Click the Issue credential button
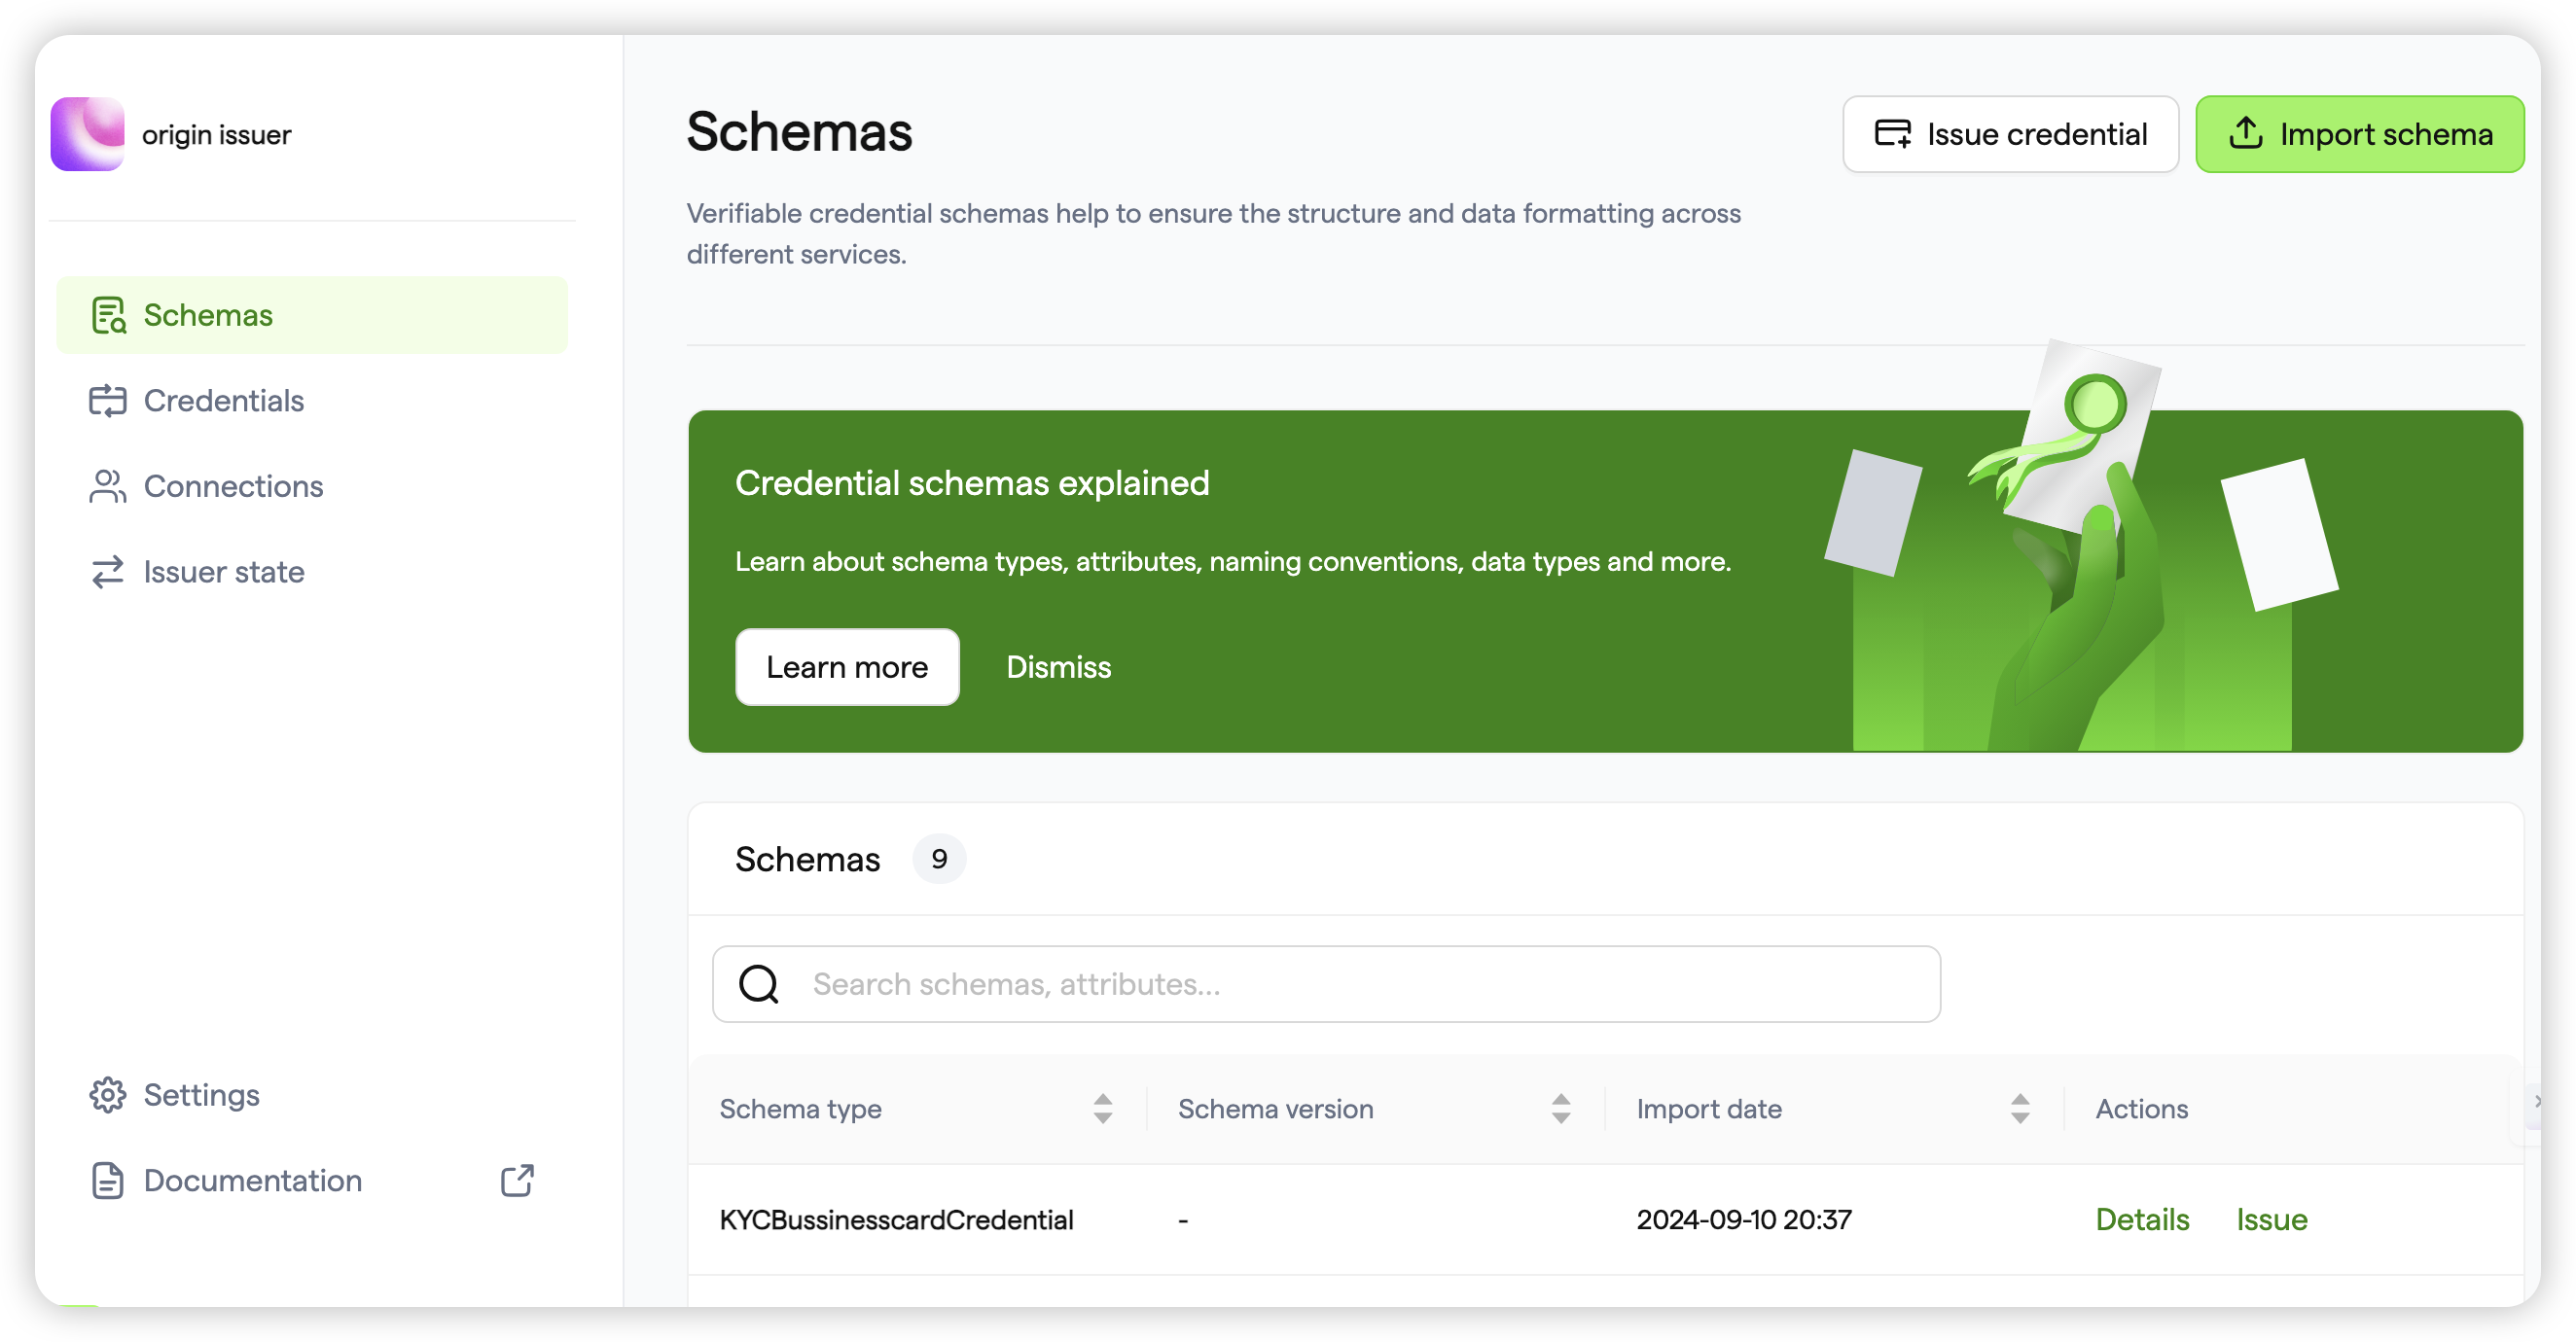 (2010, 134)
